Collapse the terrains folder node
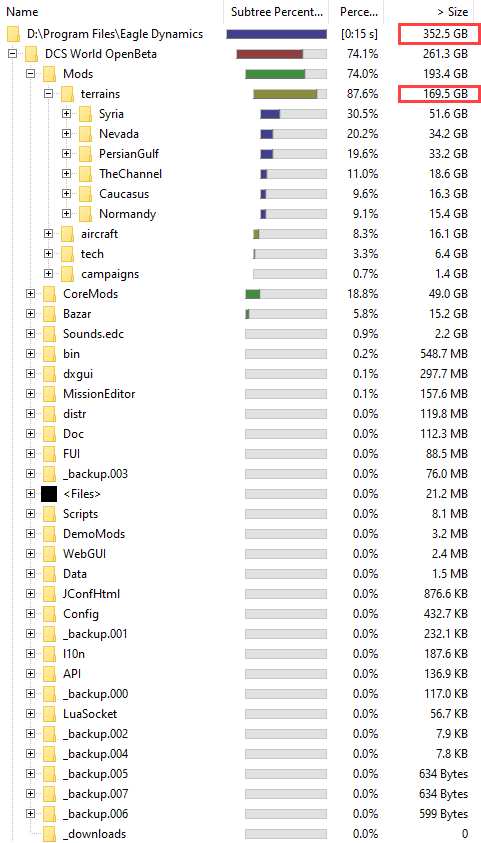 coord(49,94)
